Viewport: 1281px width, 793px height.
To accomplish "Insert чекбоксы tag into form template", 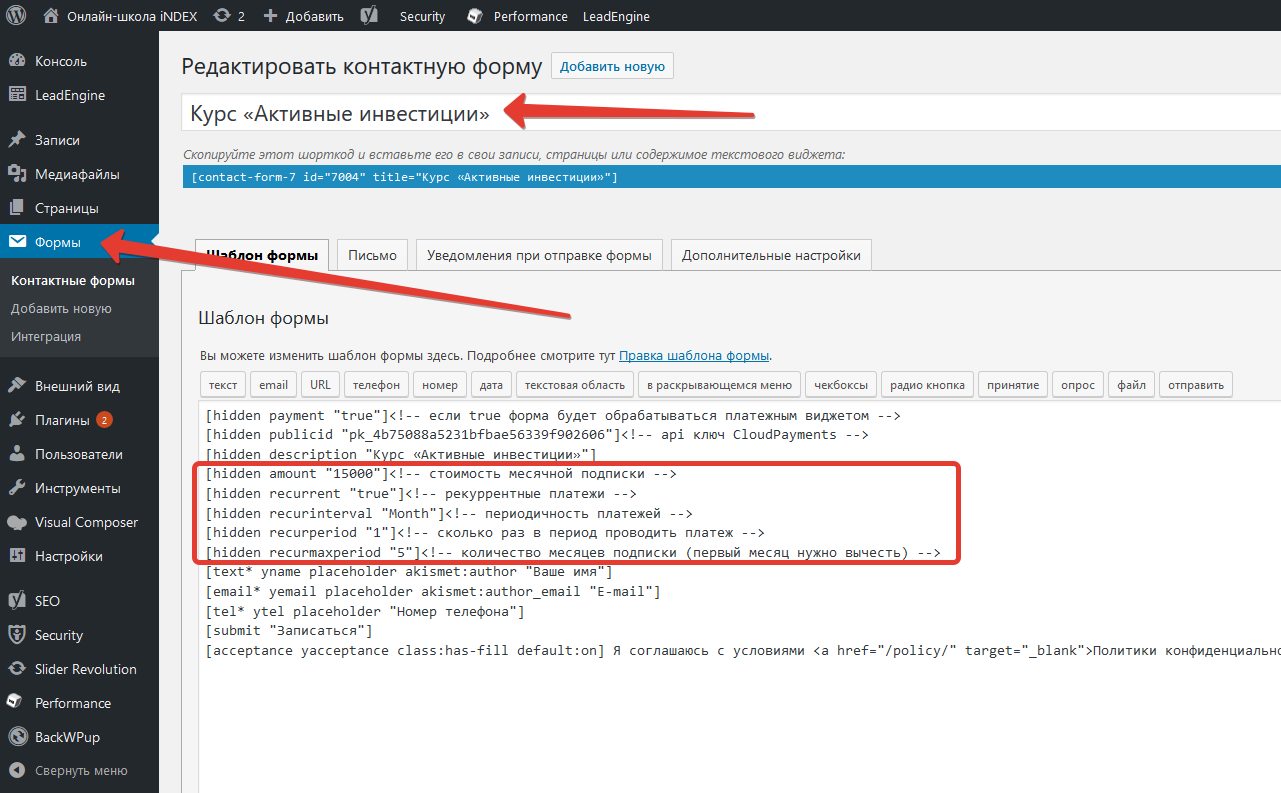I will coord(841,385).
